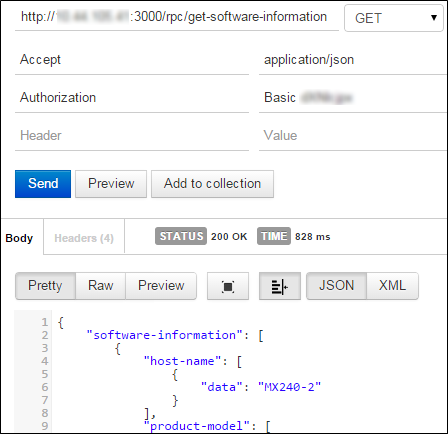This screenshot has width=448, height=434.
Task: Select Pretty response view
Action: tap(45, 286)
